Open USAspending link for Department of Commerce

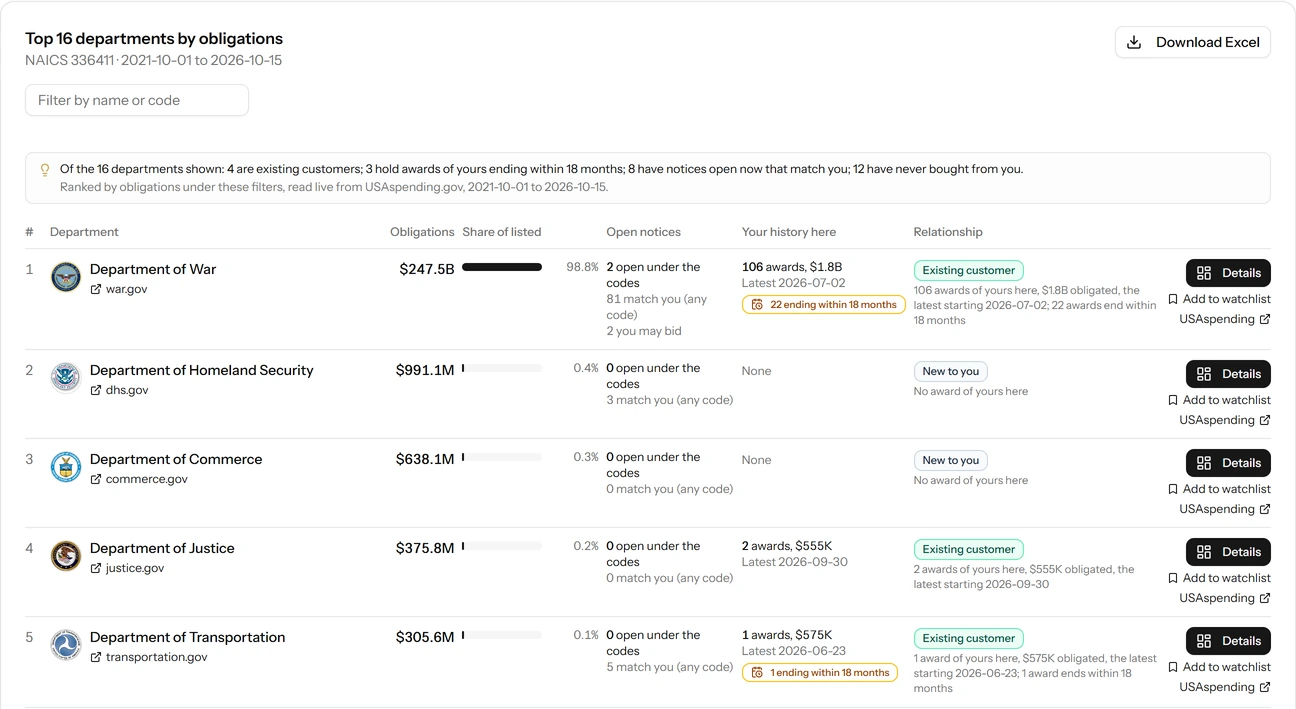pyautogui.click(x=1225, y=509)
